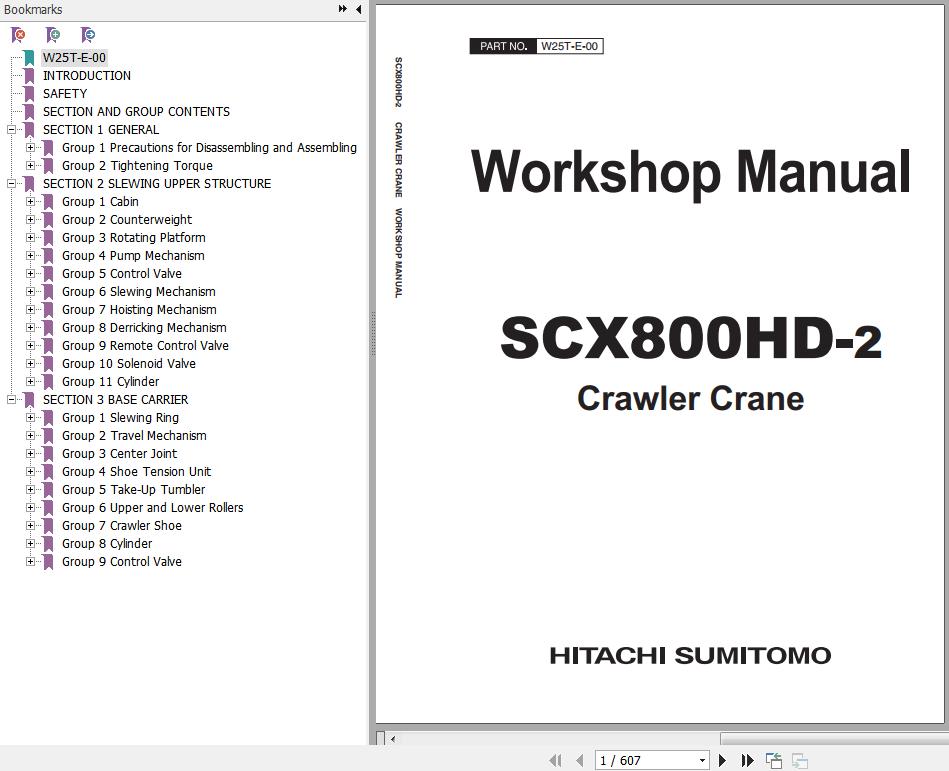Select the W25T-E-00 bookmark
Screen dimensions: 949x771
coord(74,57)
